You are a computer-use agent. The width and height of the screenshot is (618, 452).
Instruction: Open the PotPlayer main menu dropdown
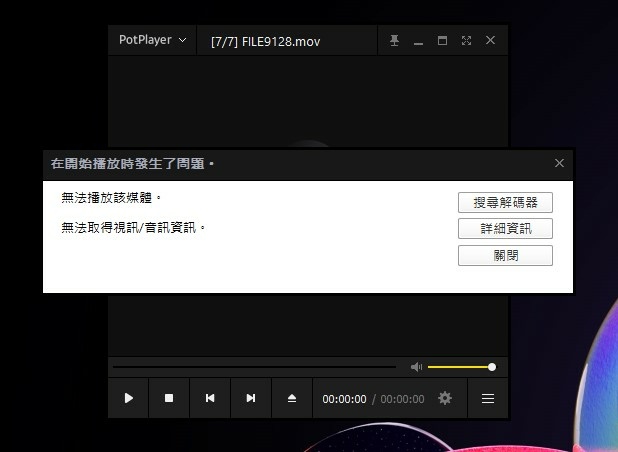(x=152, y=40)
